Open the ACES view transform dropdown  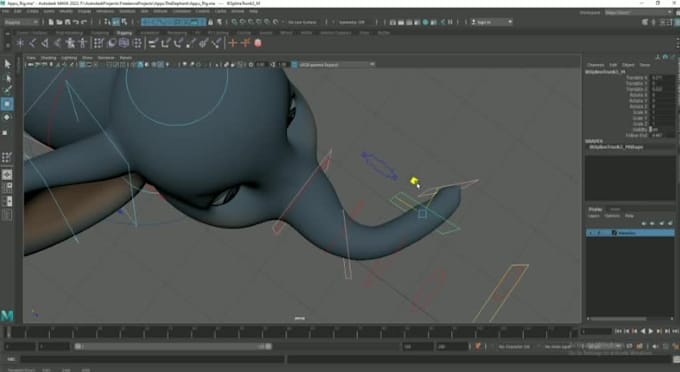click(337, 65)
